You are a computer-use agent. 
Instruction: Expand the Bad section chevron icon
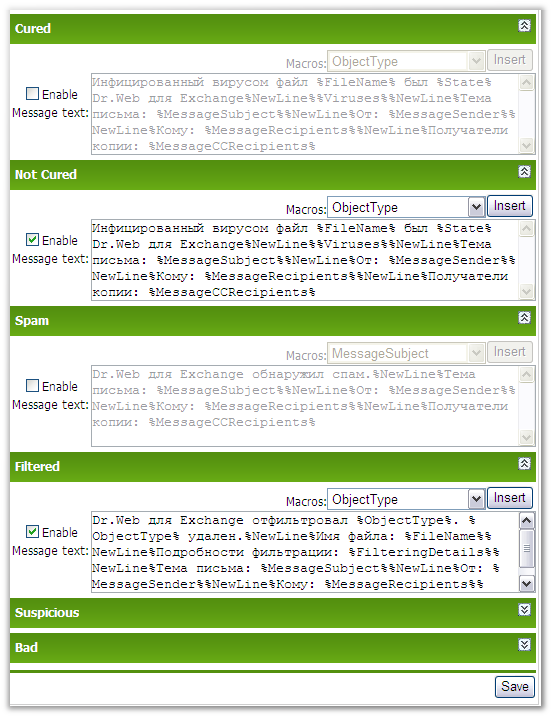[525, 644]
